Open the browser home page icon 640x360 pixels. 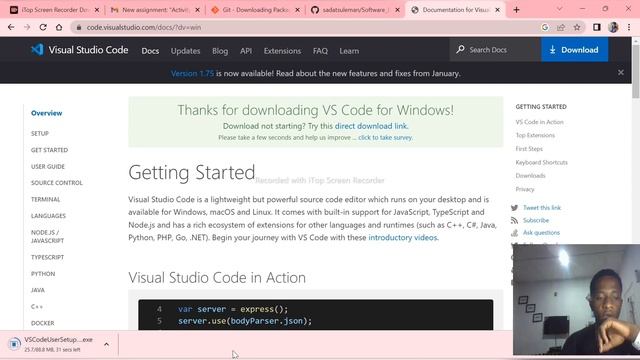point(59,27)
